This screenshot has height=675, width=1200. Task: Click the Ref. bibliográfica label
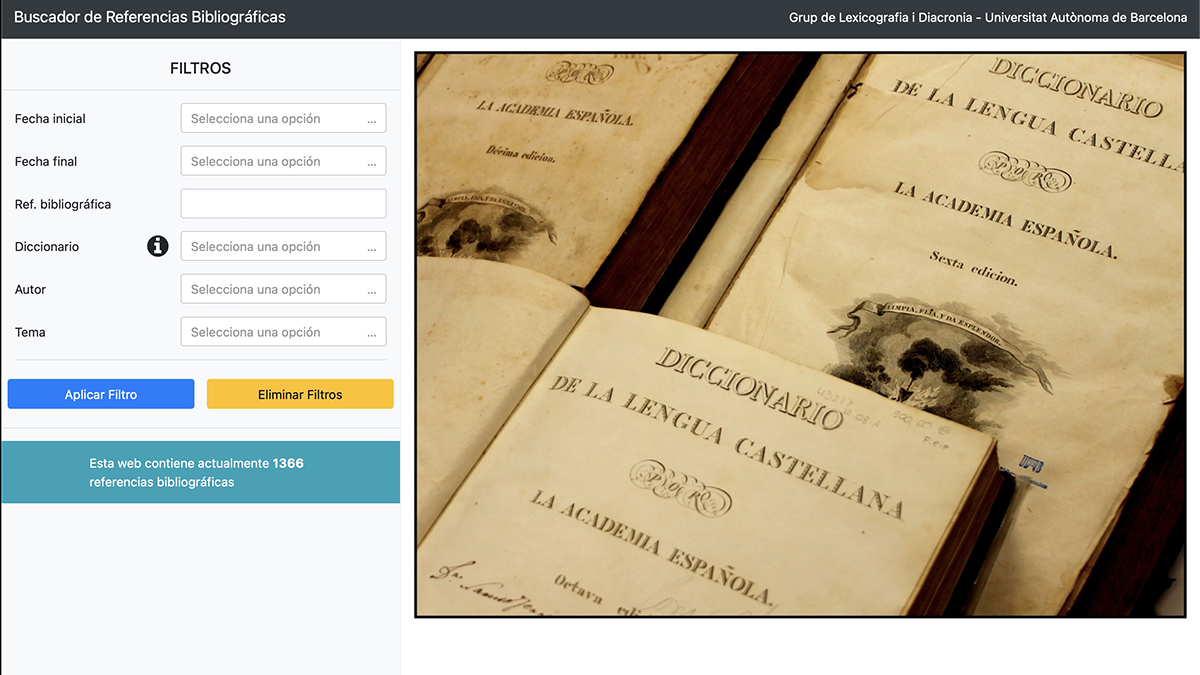click(x=63, y=205)
